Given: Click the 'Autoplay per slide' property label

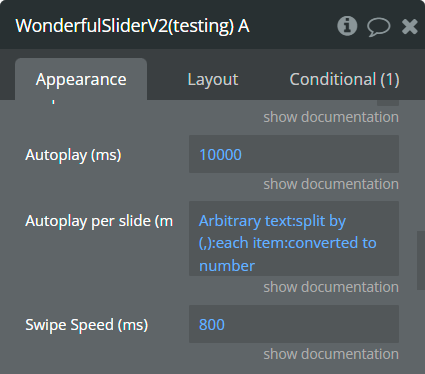Looking at the screenshot, I should (99, 221).
